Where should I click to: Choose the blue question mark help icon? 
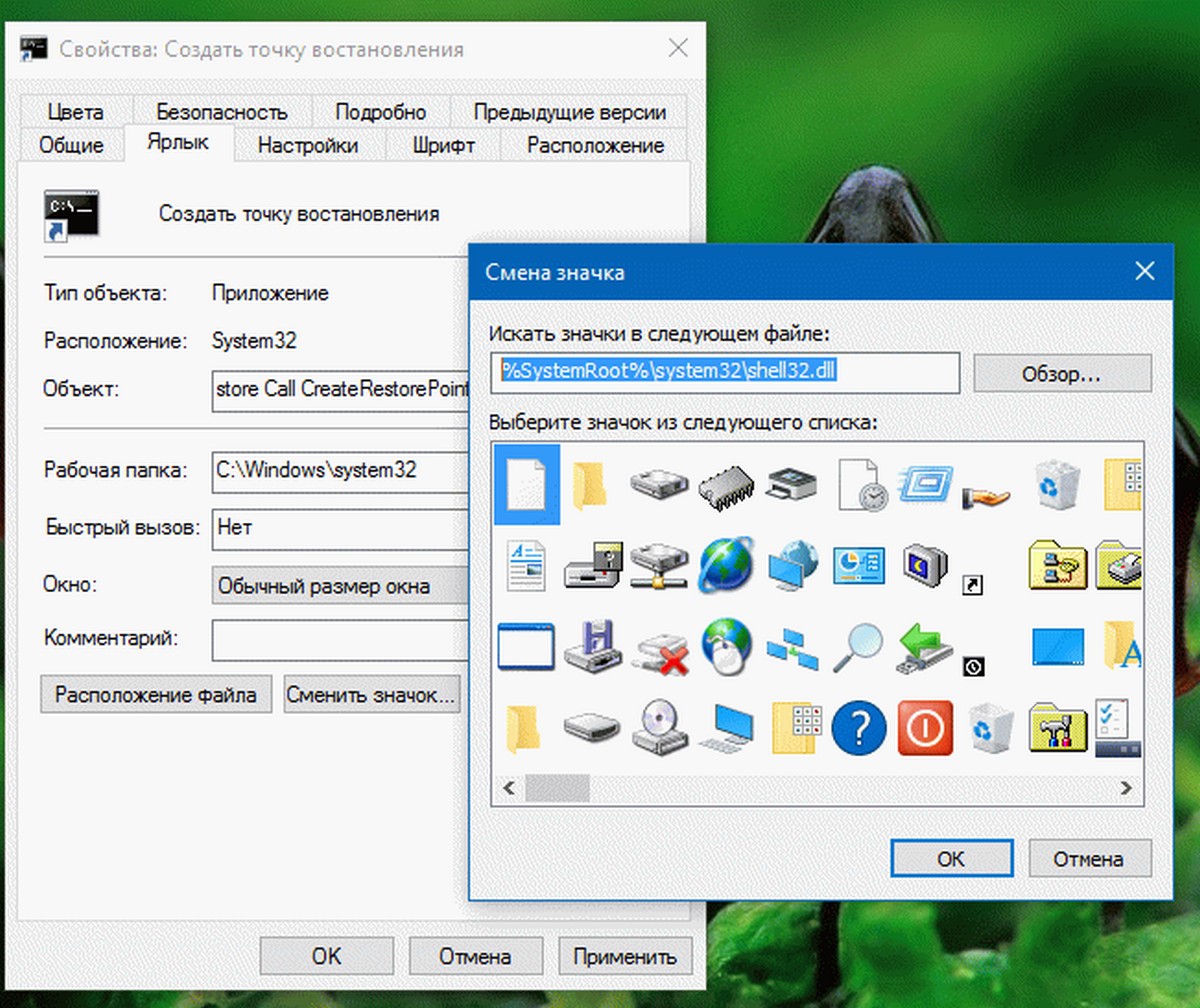click(x=858, y=727)
